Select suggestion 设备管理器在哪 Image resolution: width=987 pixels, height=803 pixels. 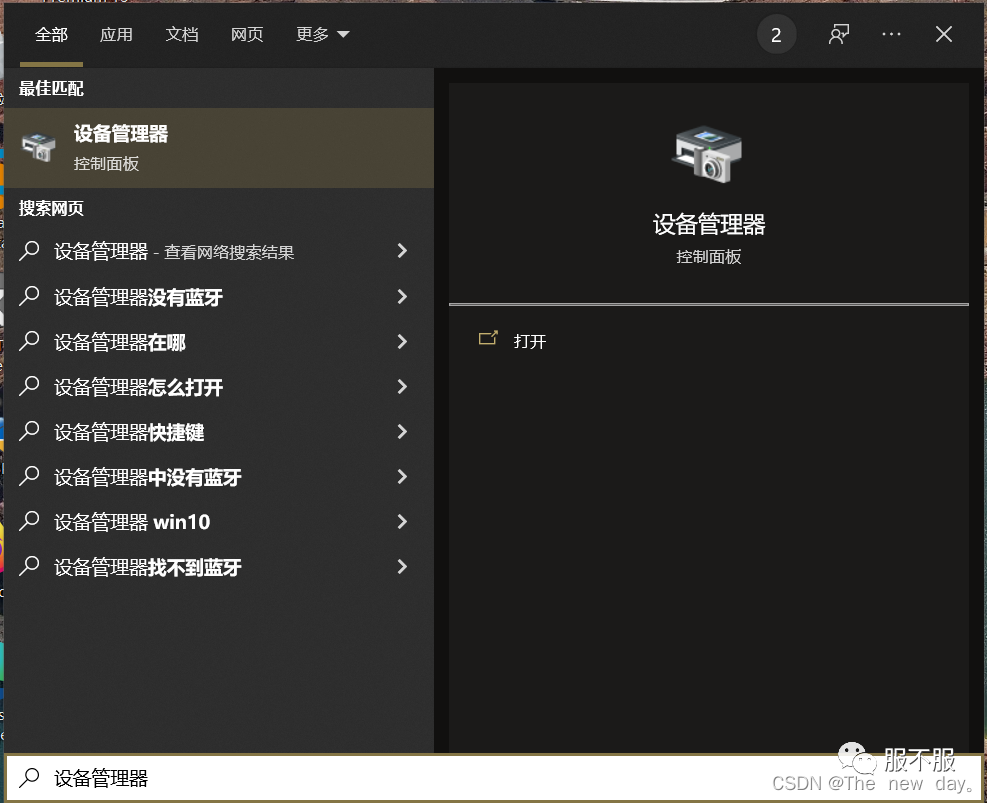tap(219, 342)
